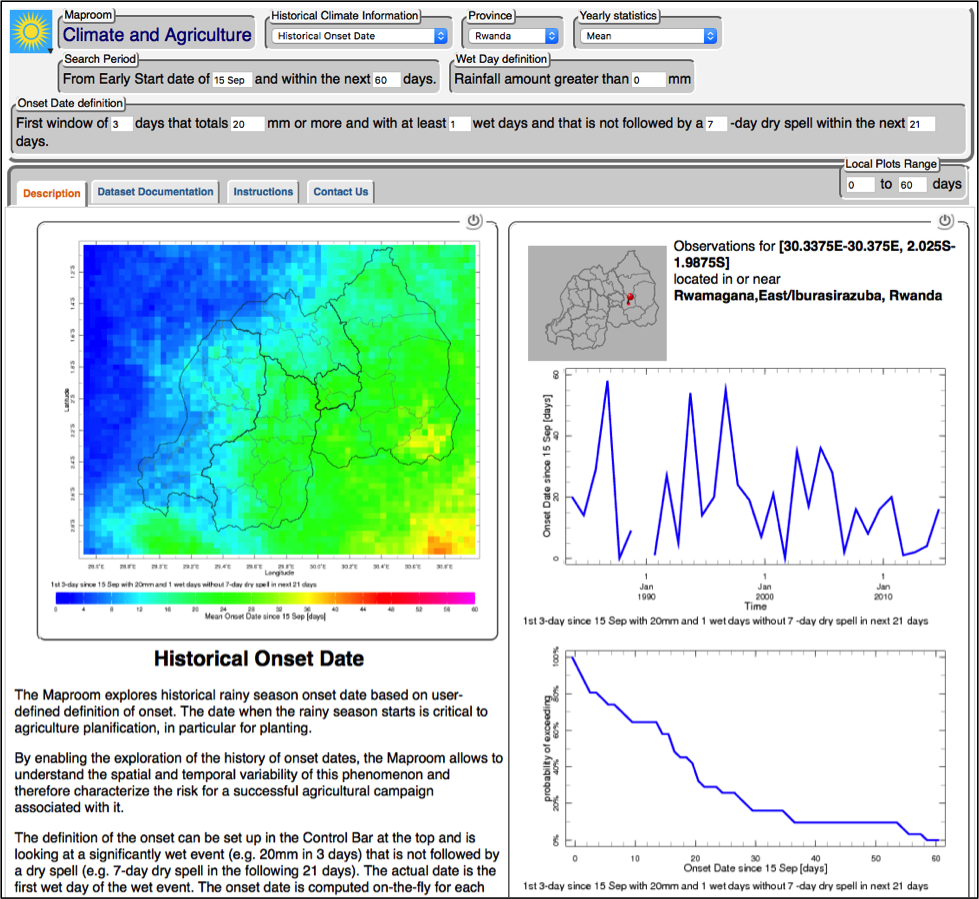Go to the Contact Us tab

(340, 192)
